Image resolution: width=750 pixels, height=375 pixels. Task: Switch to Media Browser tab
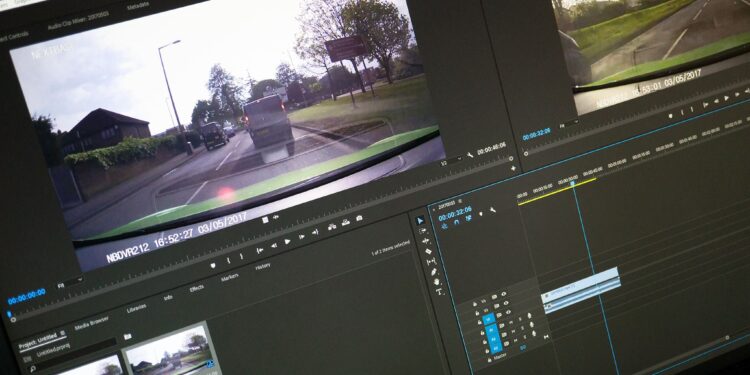click(91, 324)
